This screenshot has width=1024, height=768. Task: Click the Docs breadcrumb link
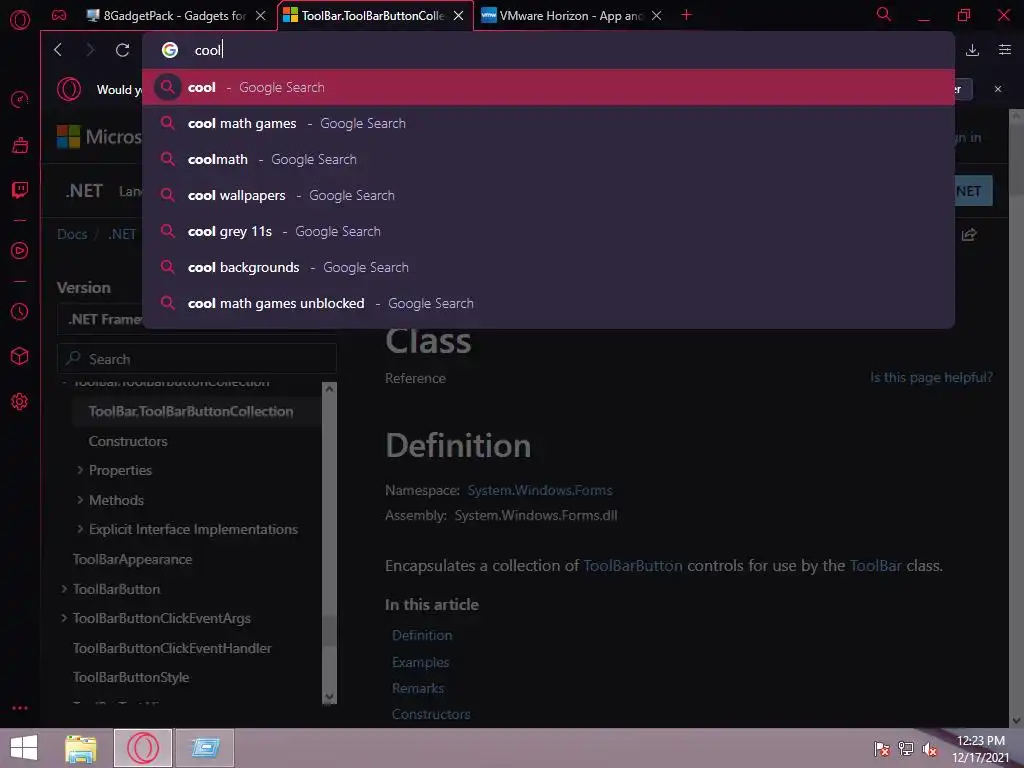pyautogui.click(x=72, y=234)
